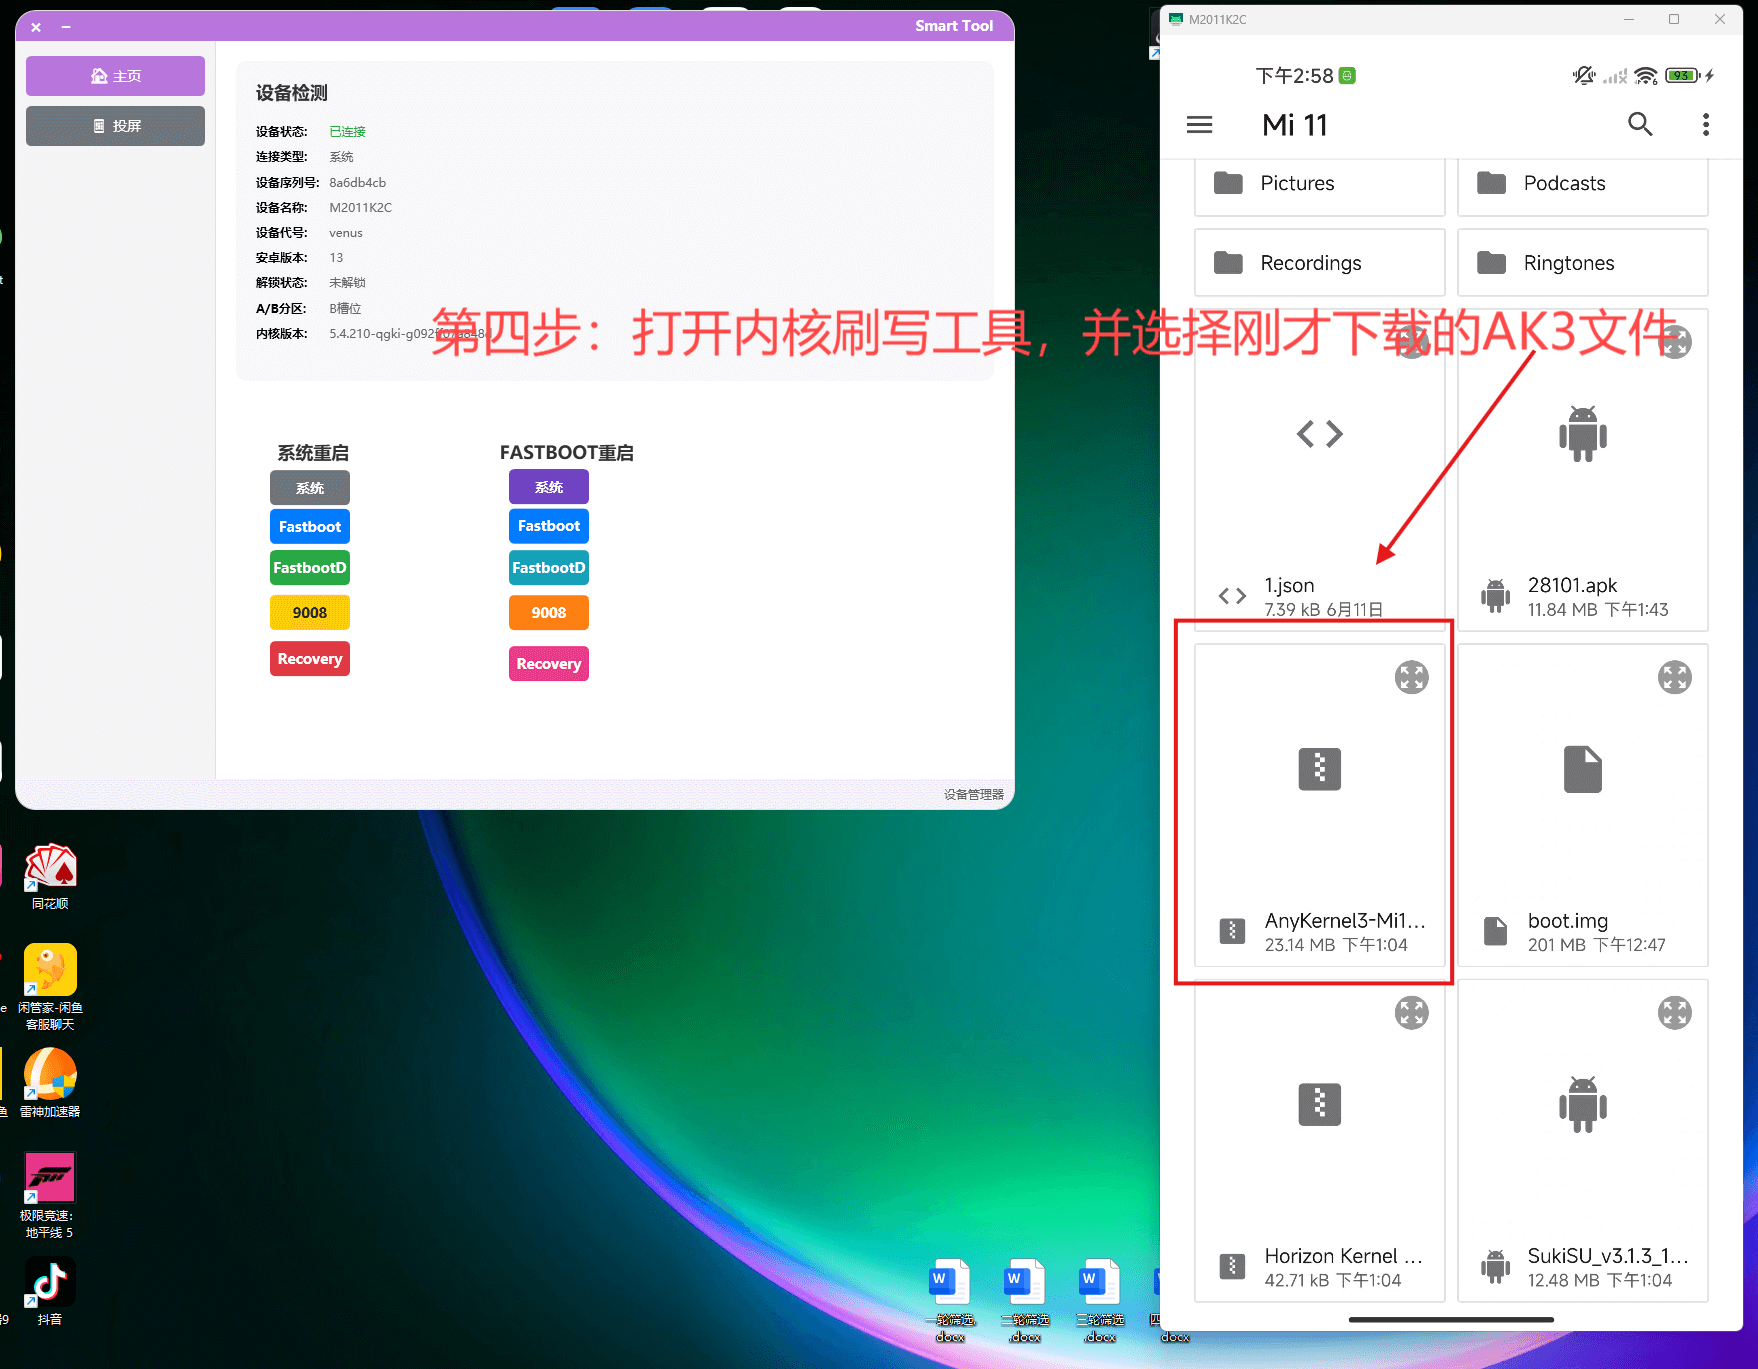Open the Ringtones folder

[1582, 263]
